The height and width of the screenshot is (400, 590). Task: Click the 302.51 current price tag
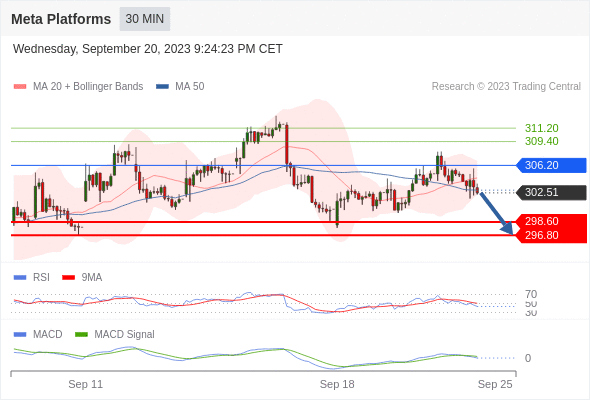(x=551, y=192)
